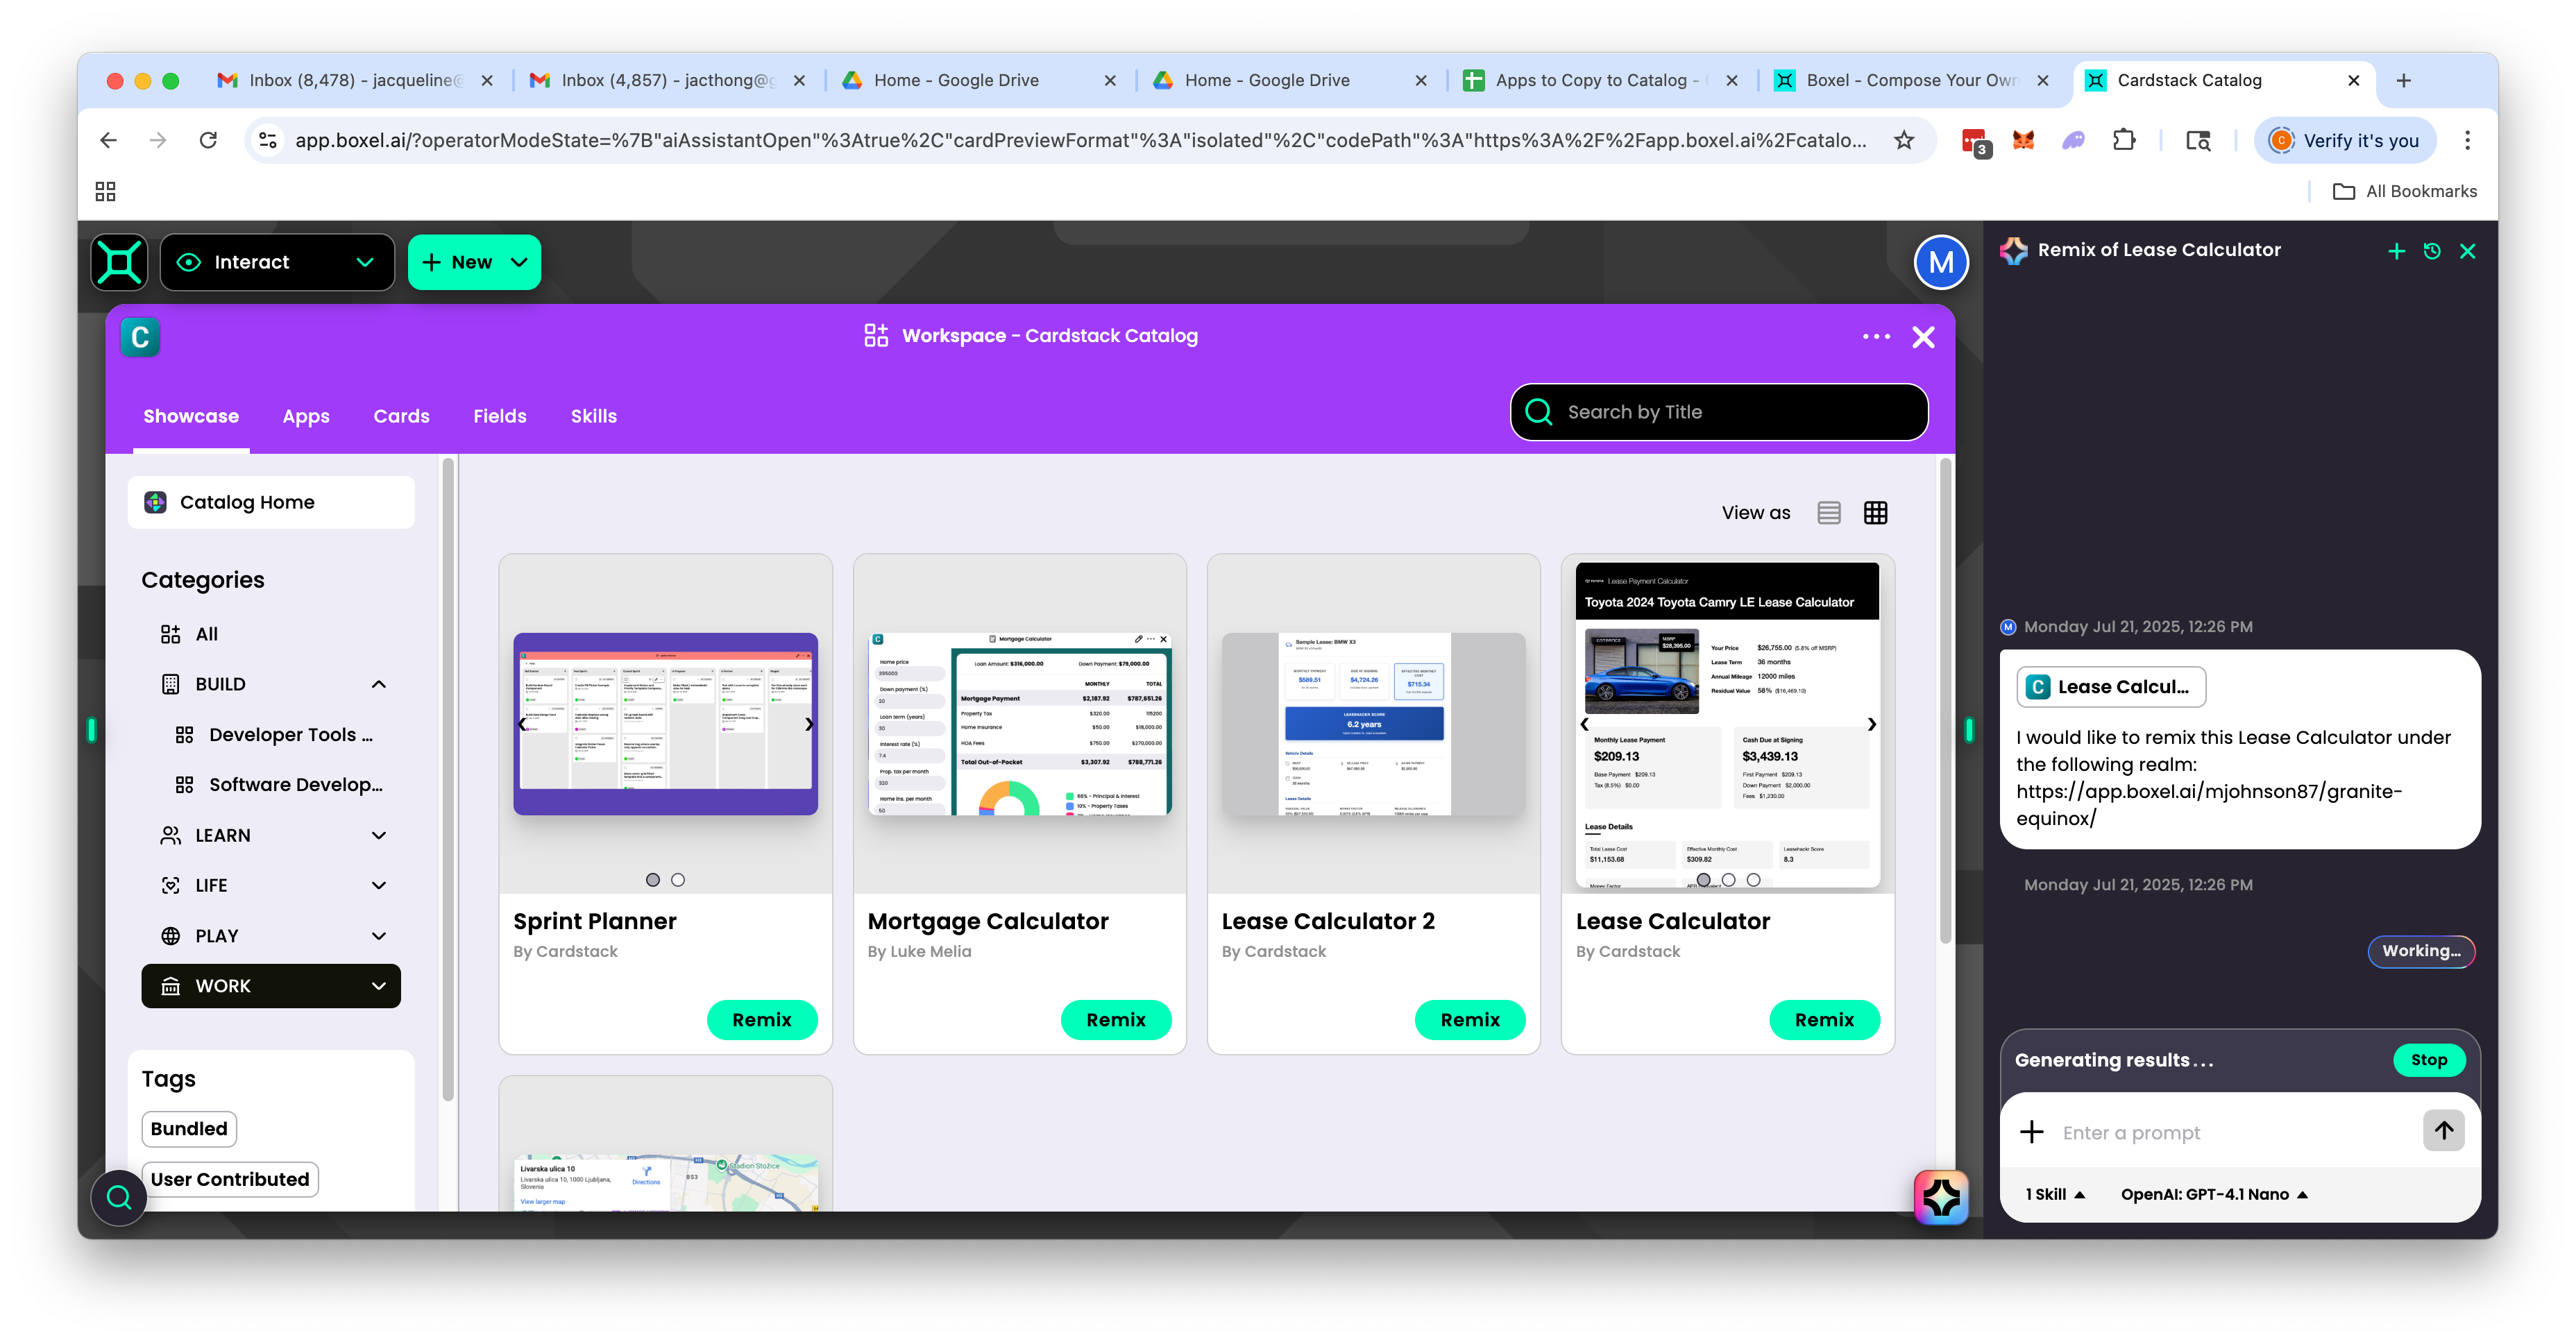
Task: Open the Lease Calculator 2 thumbnail
Action: (1374, 723)
